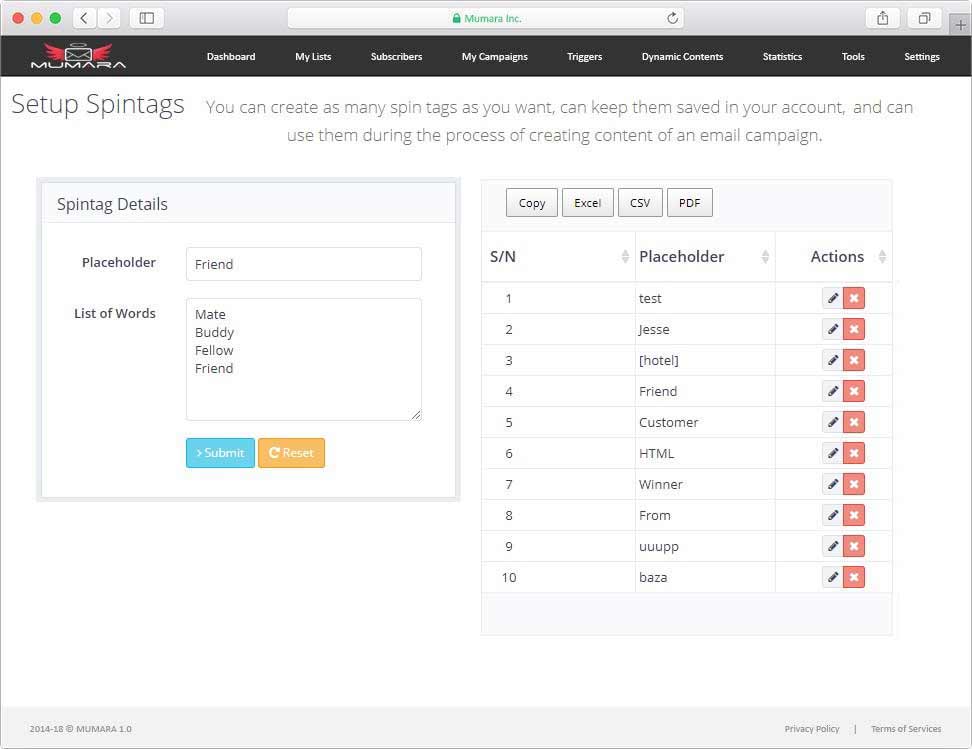The height and width of the screenshot is (749, 972).
Task: Delete the 'Jesse' spintag row
Action: click(854, 329)
